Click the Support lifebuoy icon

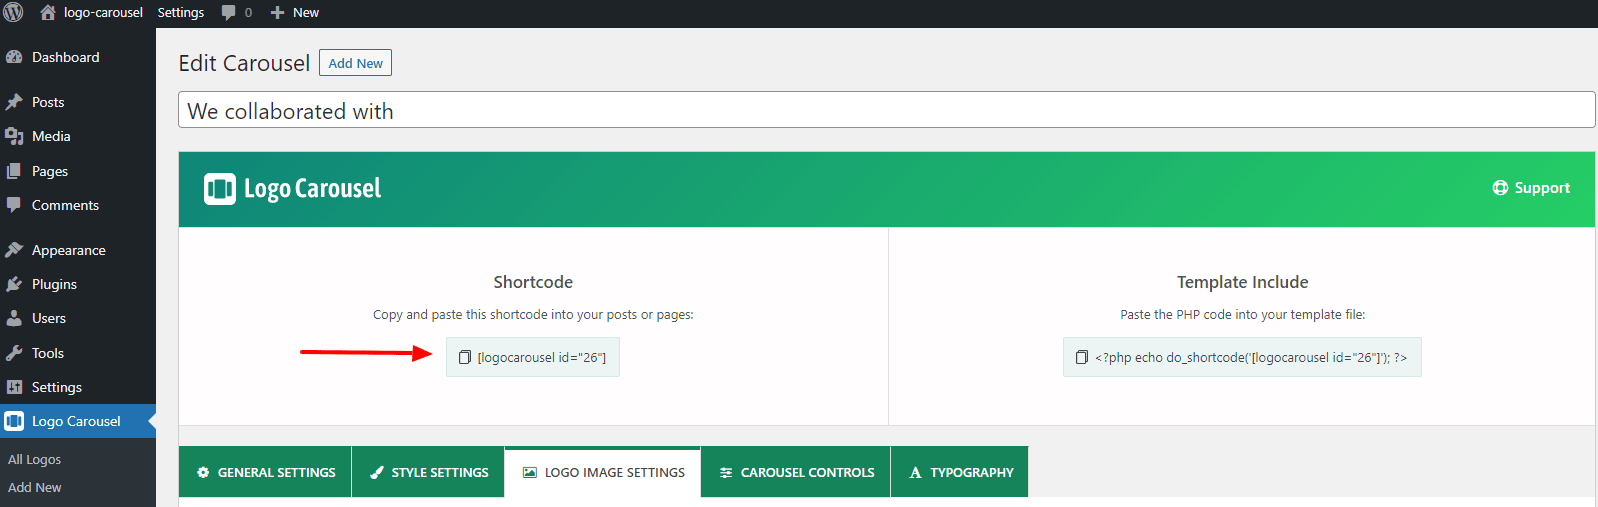(x=1500, y=188)
